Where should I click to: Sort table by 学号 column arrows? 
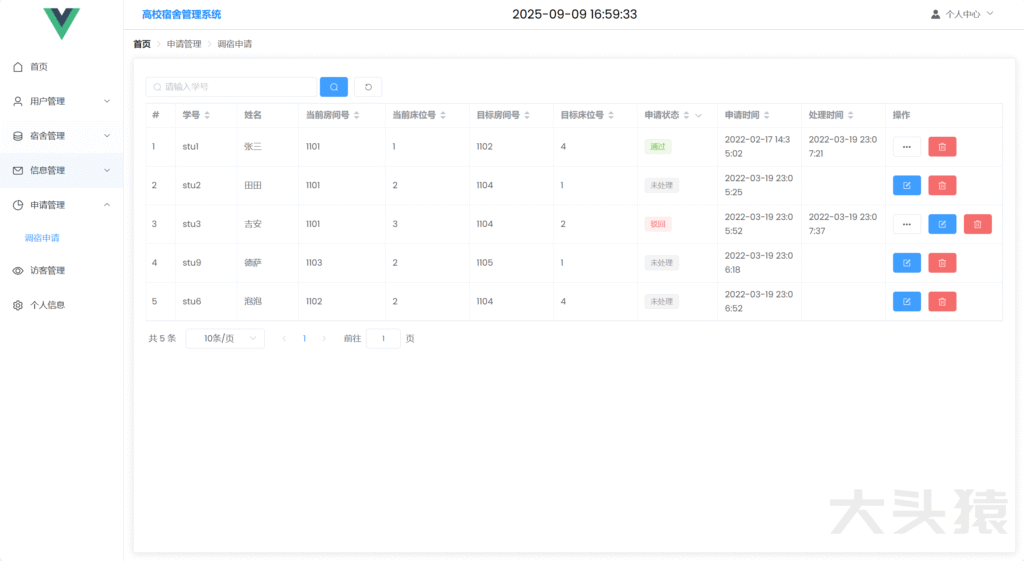tap(207, 115)
